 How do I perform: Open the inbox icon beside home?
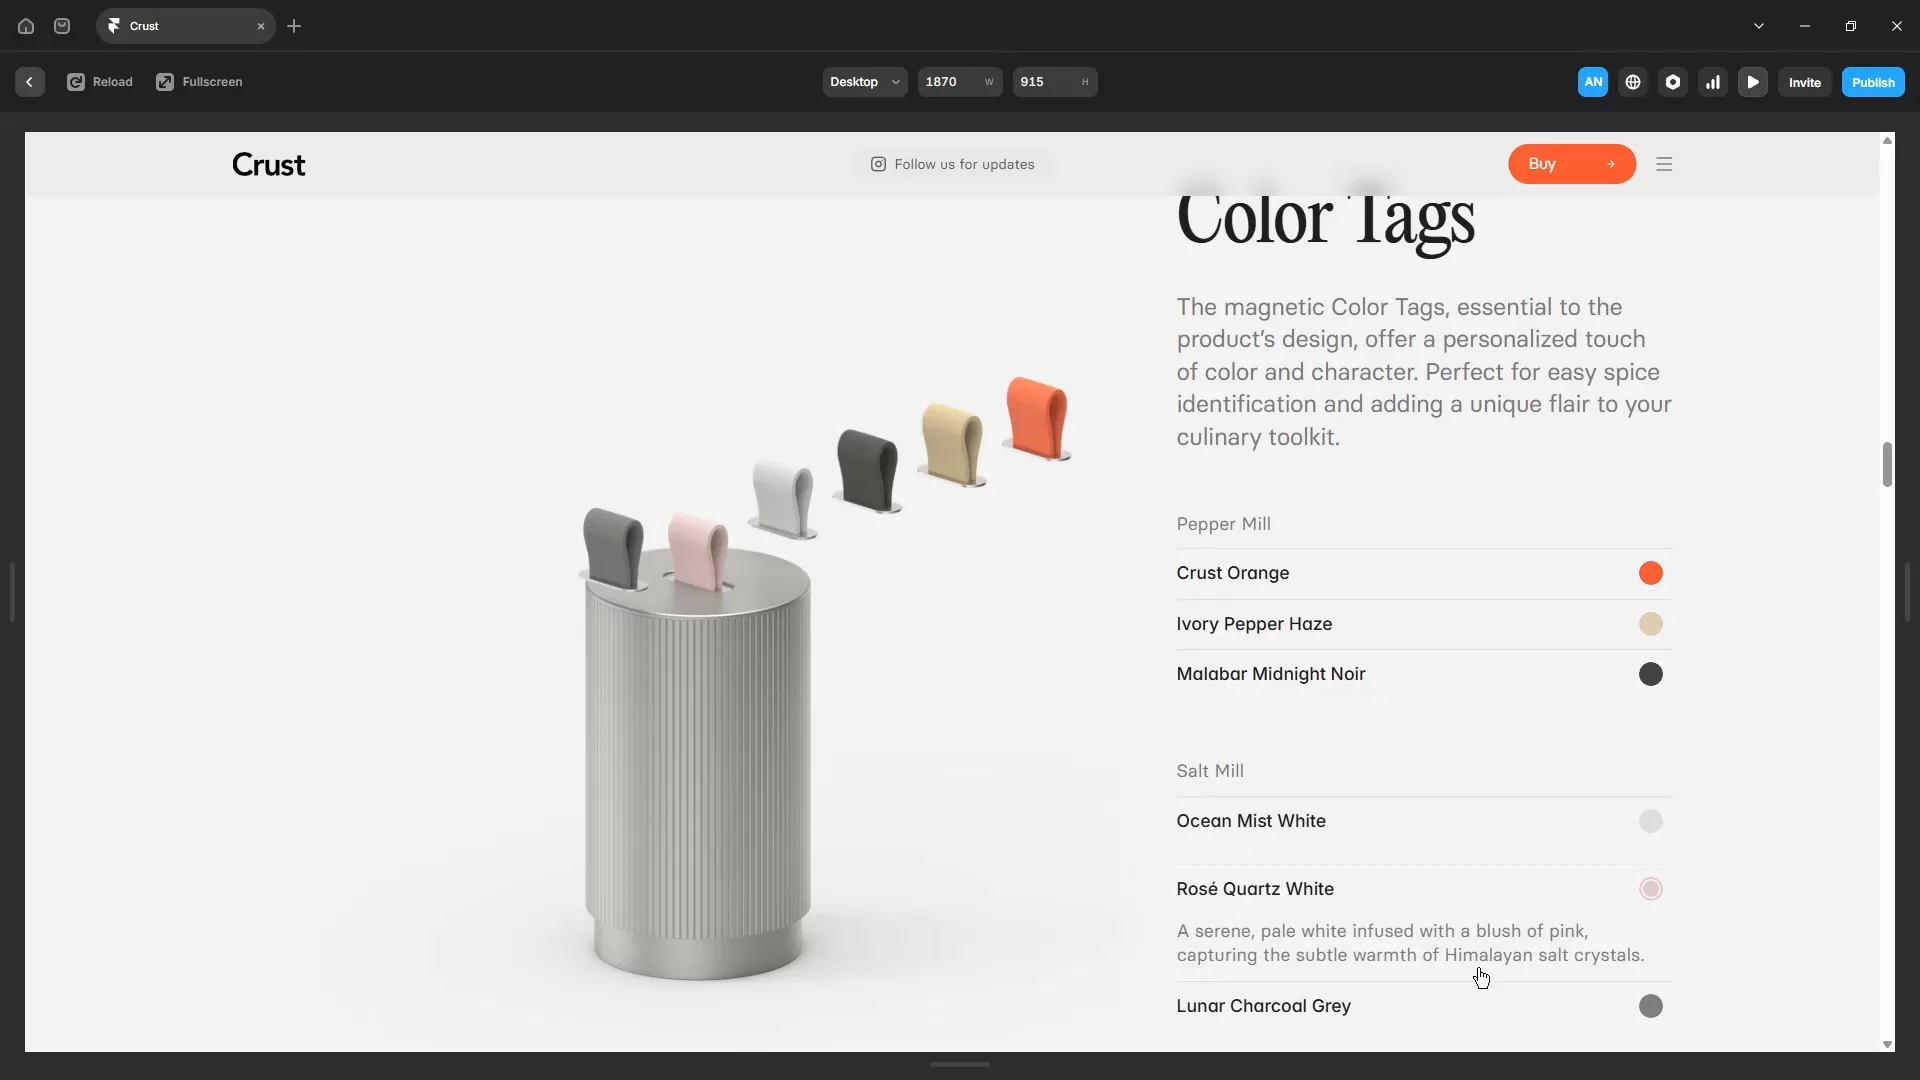(x=62, y=26)
